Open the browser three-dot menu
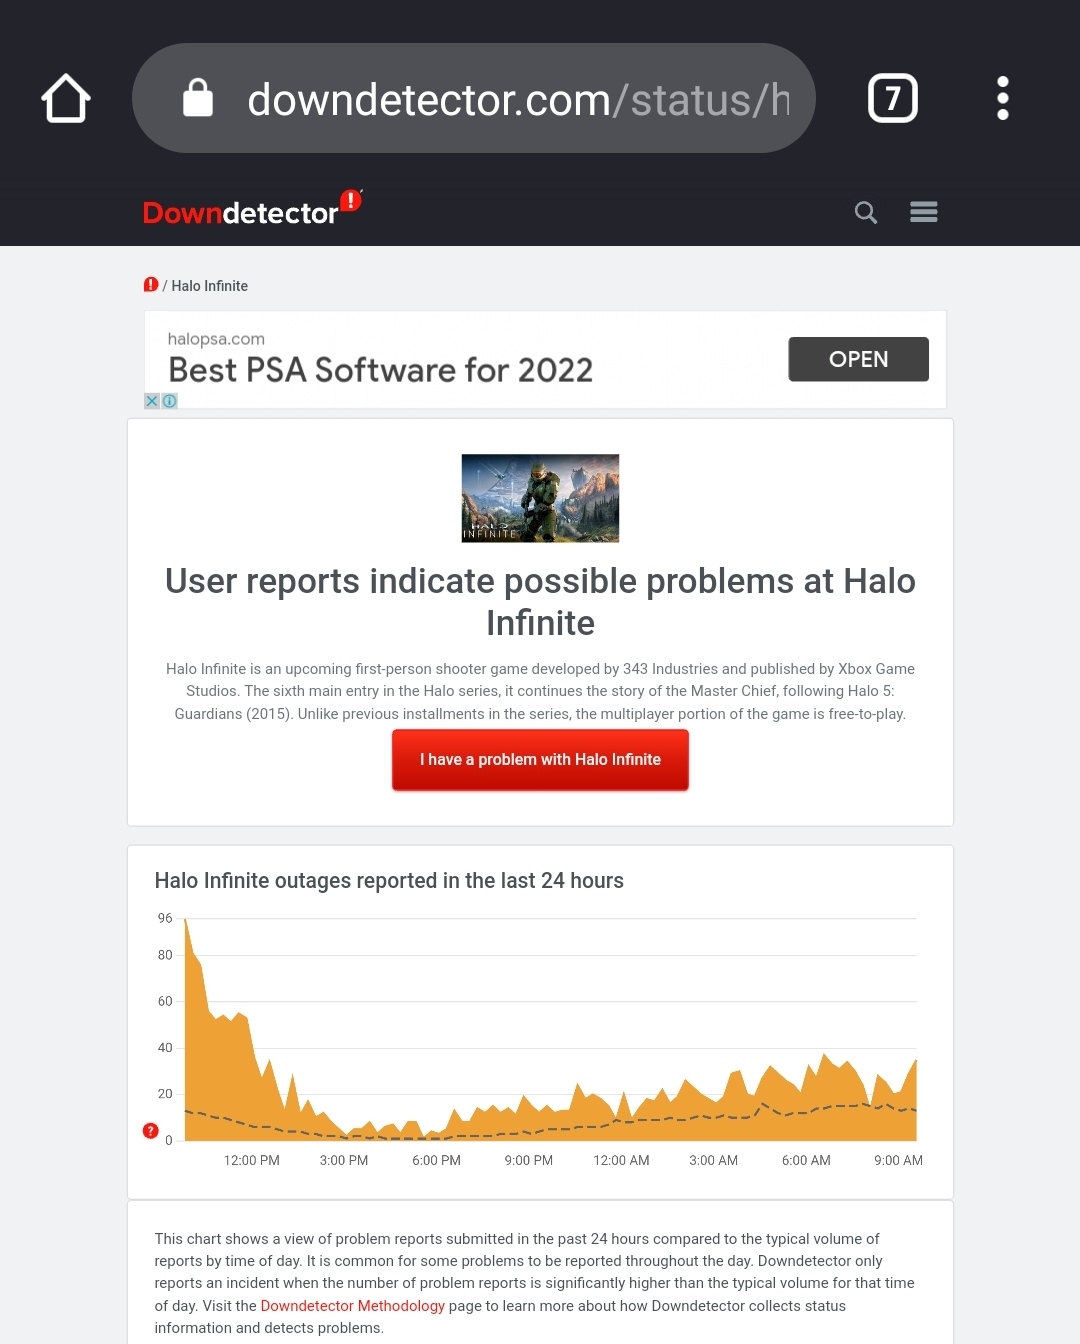 pyautogui.click(x=1003, y=98)
